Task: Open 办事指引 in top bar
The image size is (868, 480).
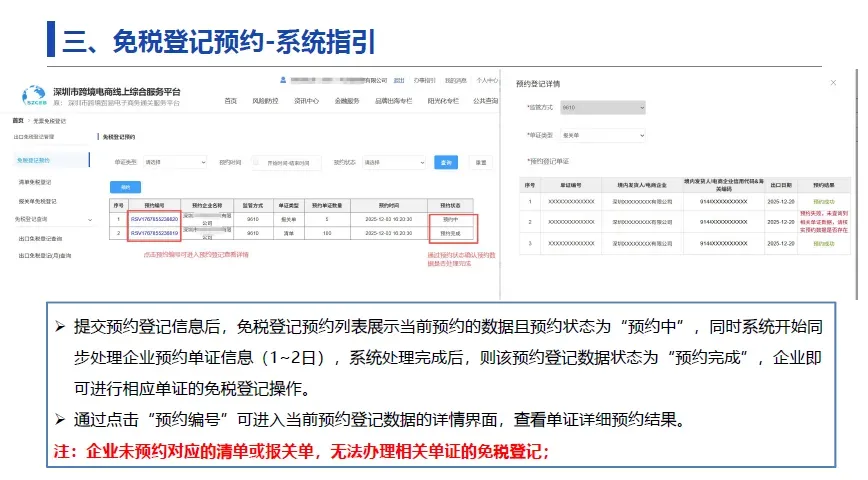Action: point(424,81)
